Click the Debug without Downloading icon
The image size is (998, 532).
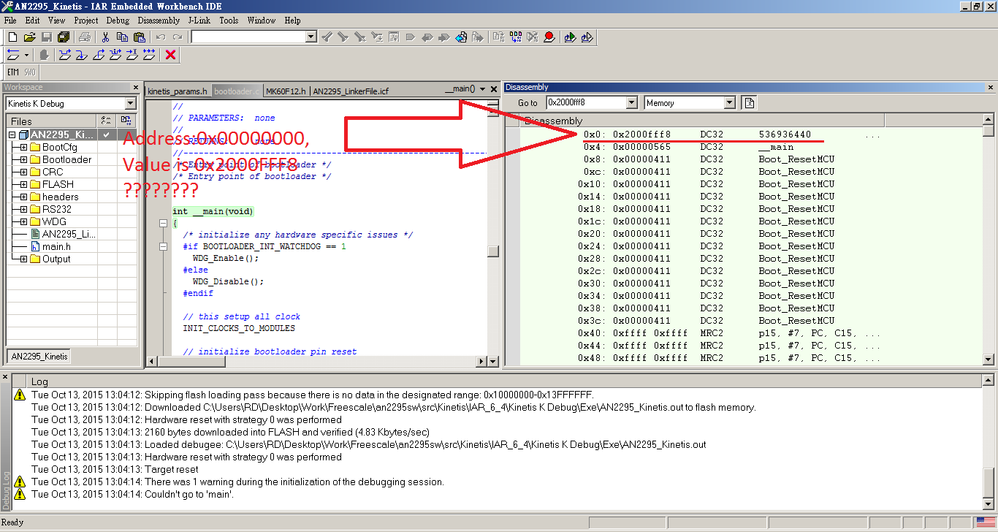(x=586, y=38)
